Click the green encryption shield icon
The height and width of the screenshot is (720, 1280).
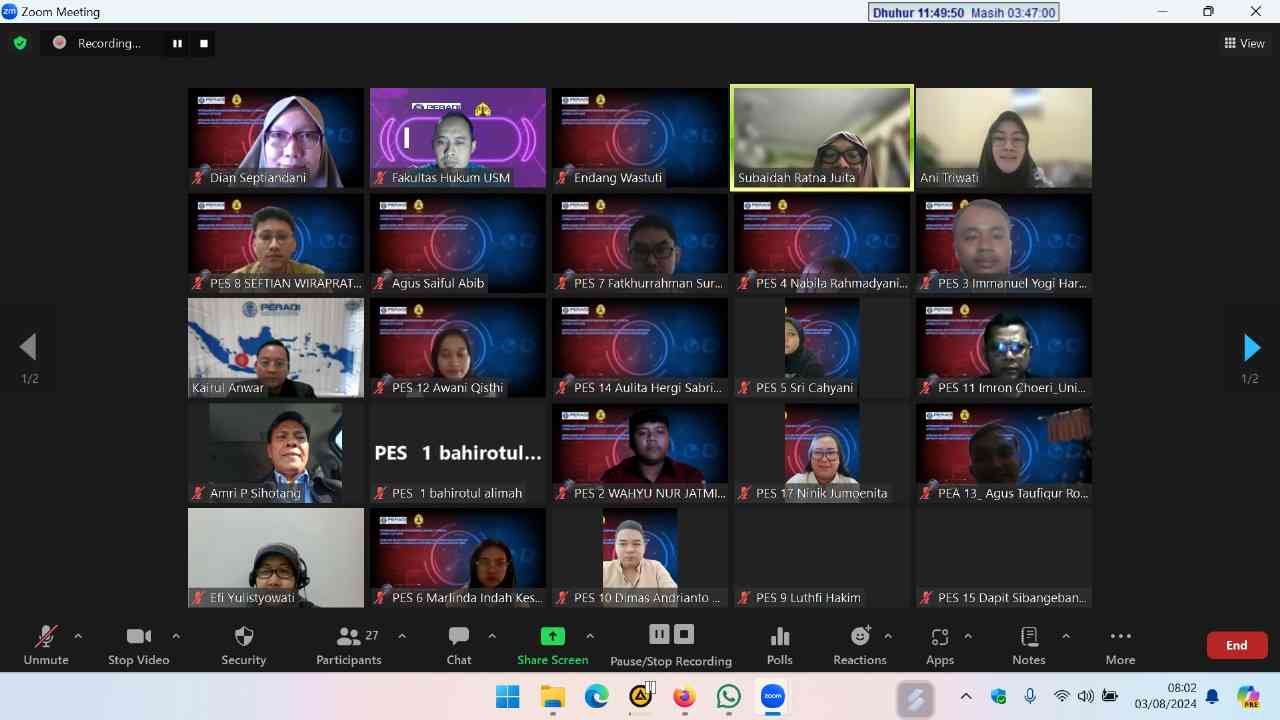[x=20, y=43]
